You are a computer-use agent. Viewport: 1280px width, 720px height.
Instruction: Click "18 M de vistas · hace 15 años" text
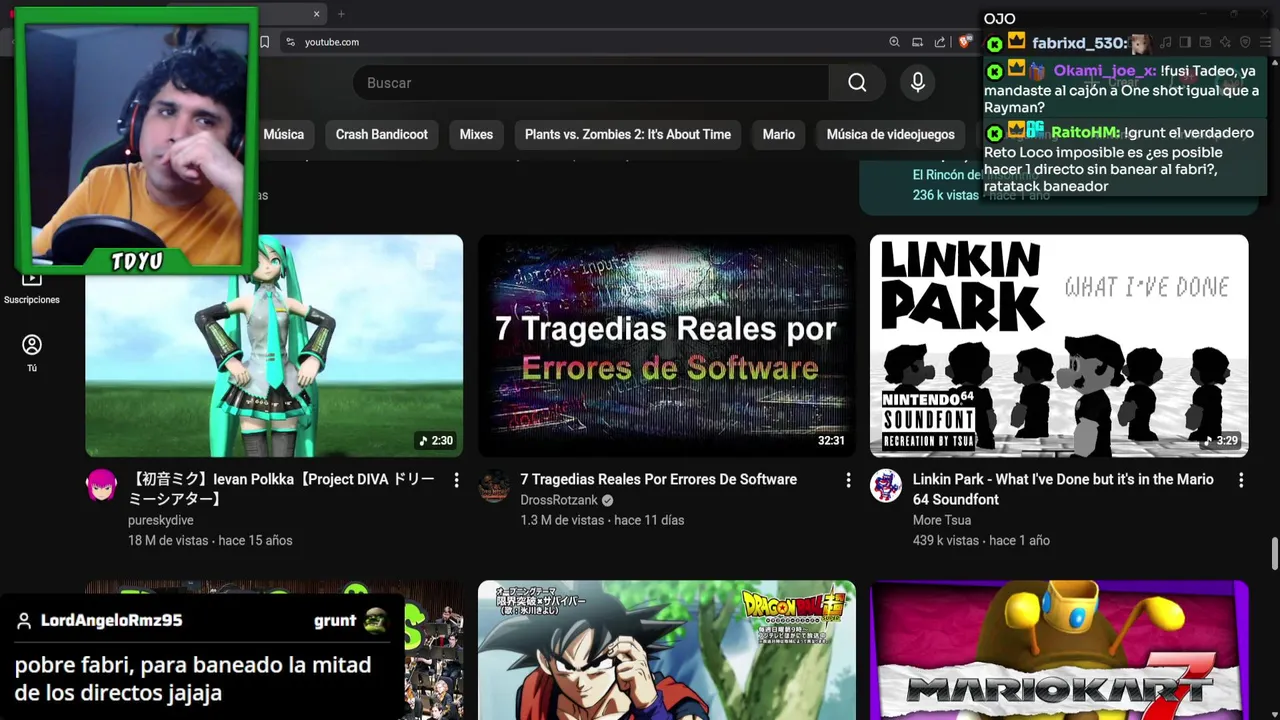[x=210, y=540]
